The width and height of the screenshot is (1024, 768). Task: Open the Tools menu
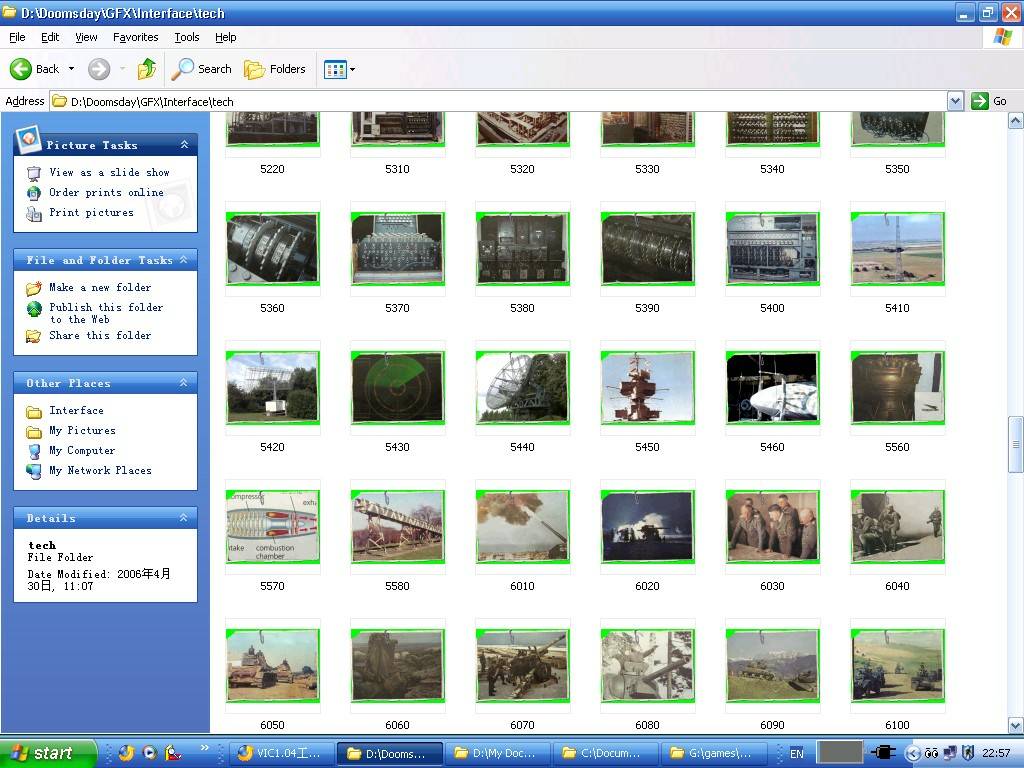click(x=187, y=37)
